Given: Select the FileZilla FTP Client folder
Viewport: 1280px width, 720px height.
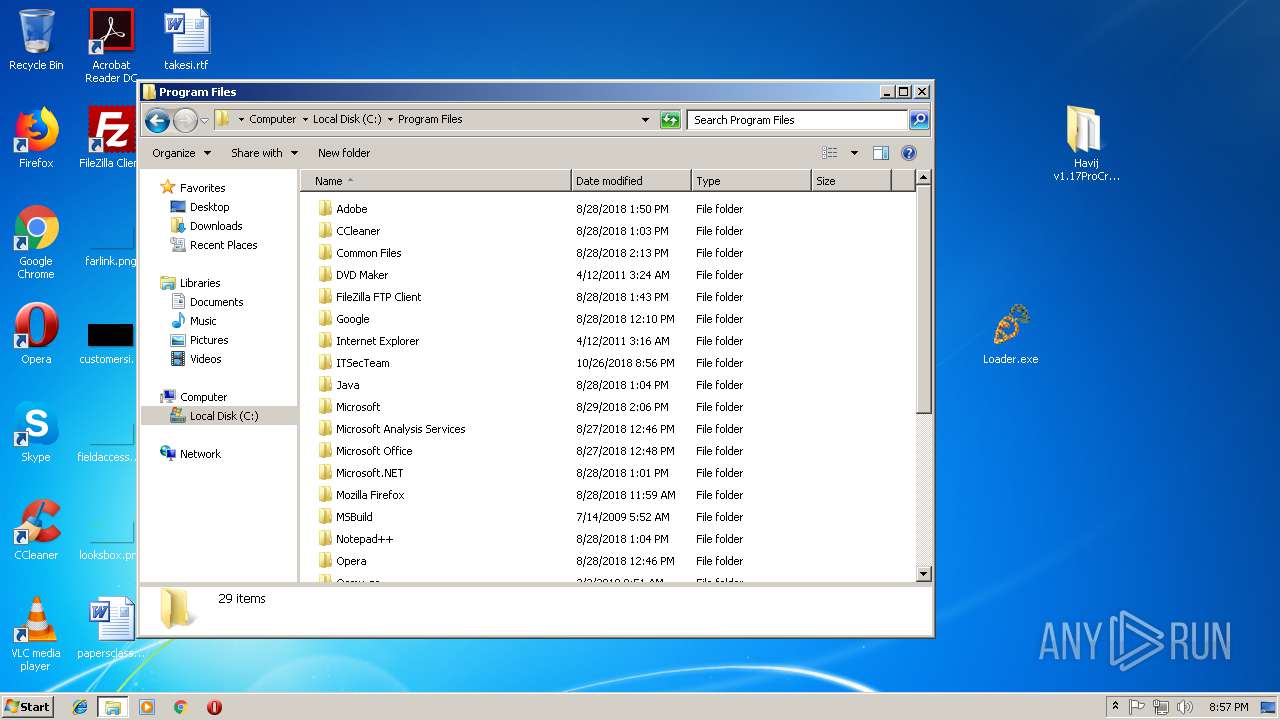Looking at the screenshot, I should coord(379,297).
